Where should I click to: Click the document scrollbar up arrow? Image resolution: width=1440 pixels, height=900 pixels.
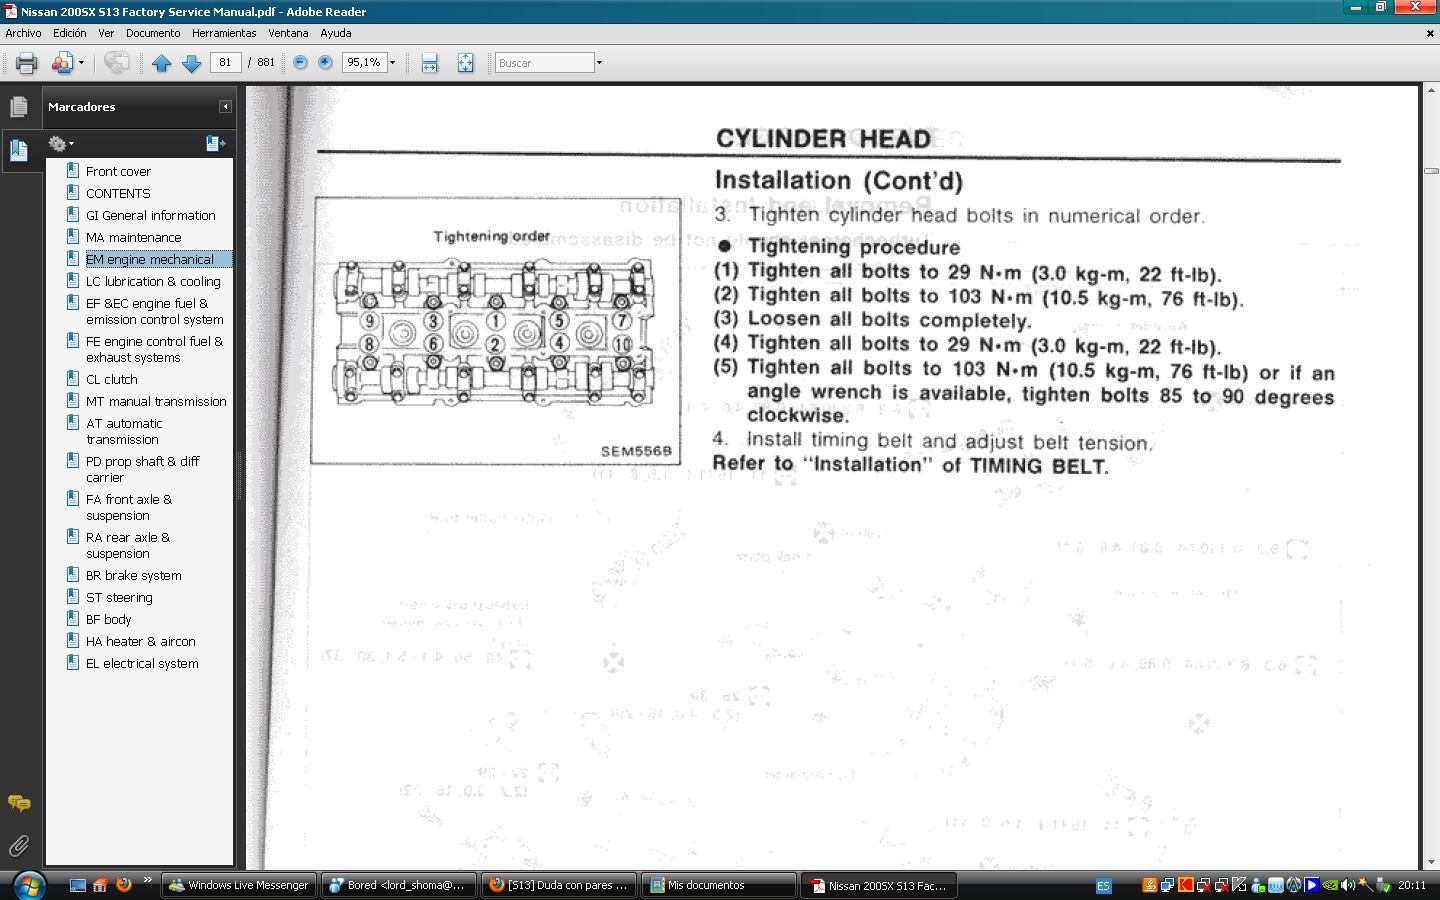tap(1431, 92)
